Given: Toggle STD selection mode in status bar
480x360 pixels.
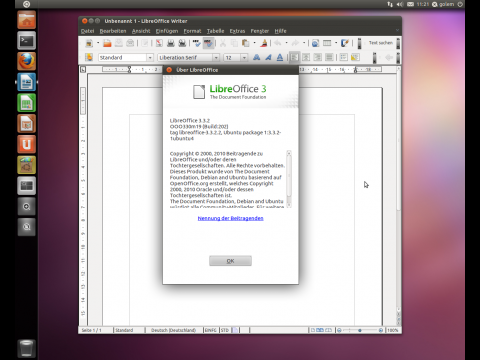Looking at the screenshot, I should pyautogui.click(x=225, y=330).
